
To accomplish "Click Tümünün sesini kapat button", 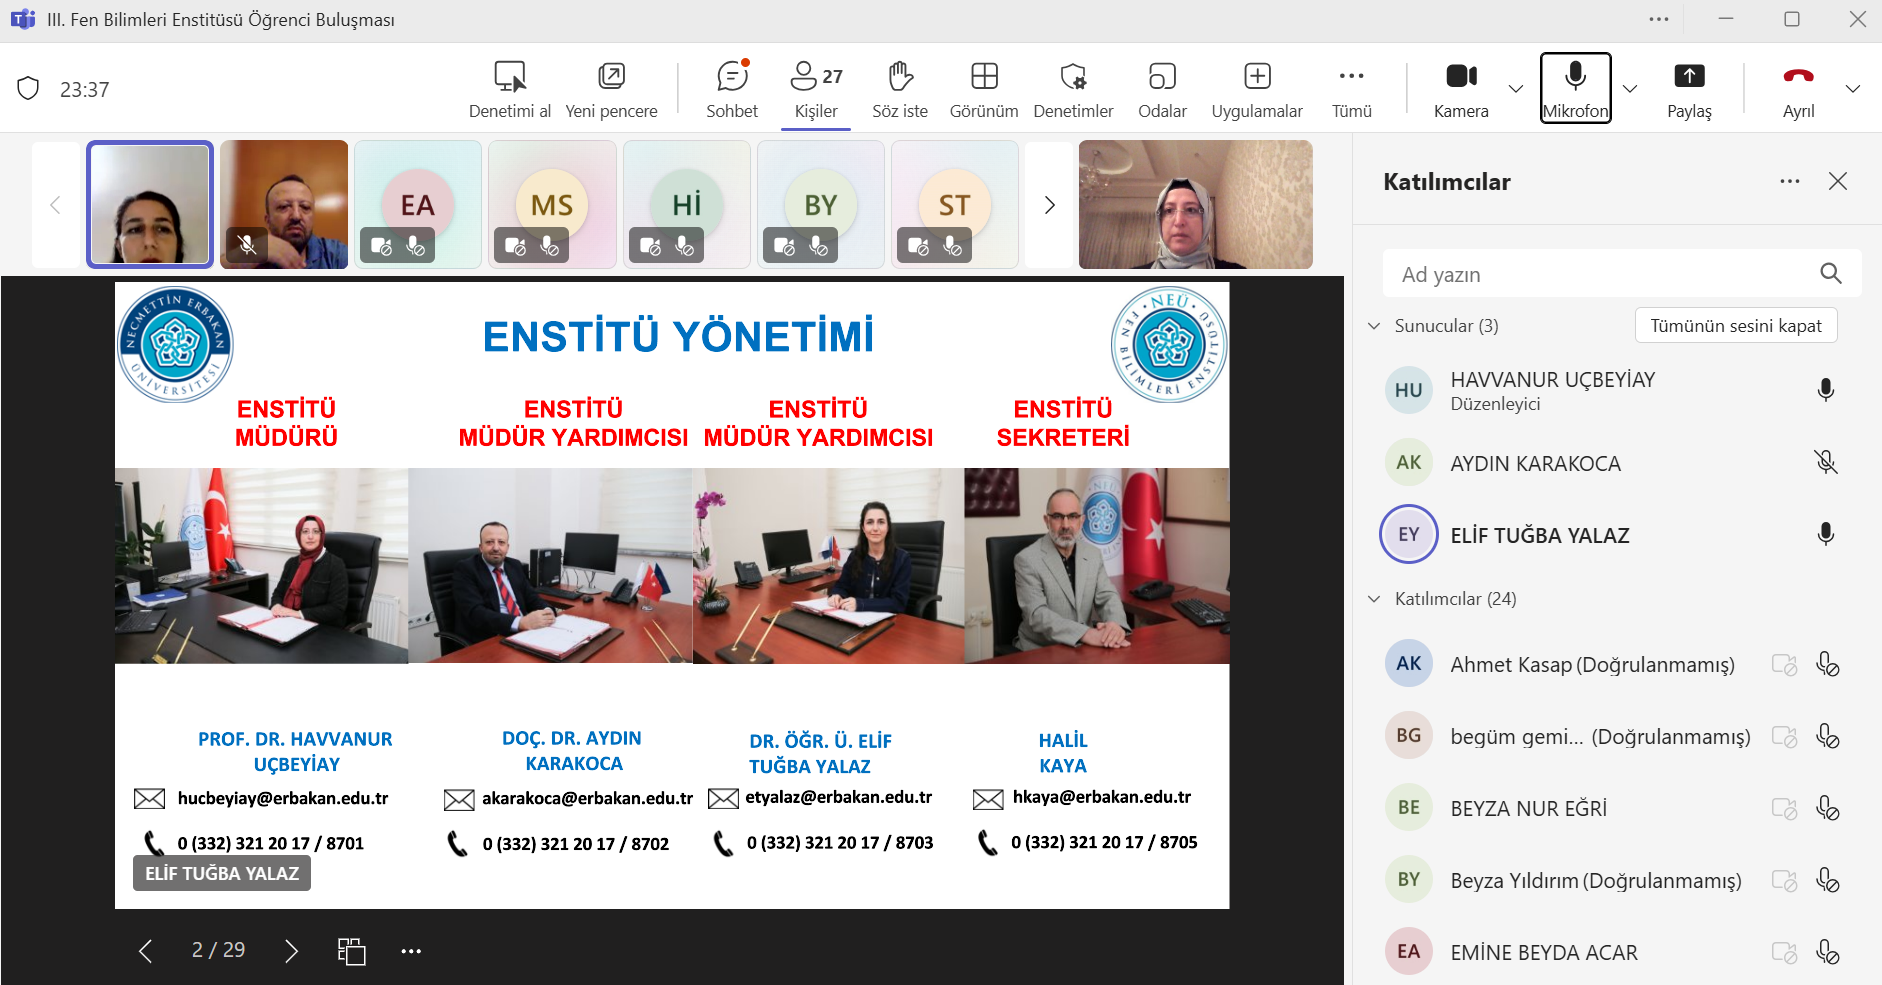I will (x=1735, y=326).
